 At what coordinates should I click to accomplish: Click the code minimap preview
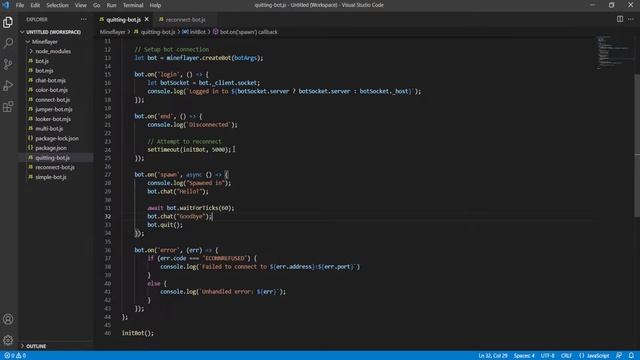[613, 52]
